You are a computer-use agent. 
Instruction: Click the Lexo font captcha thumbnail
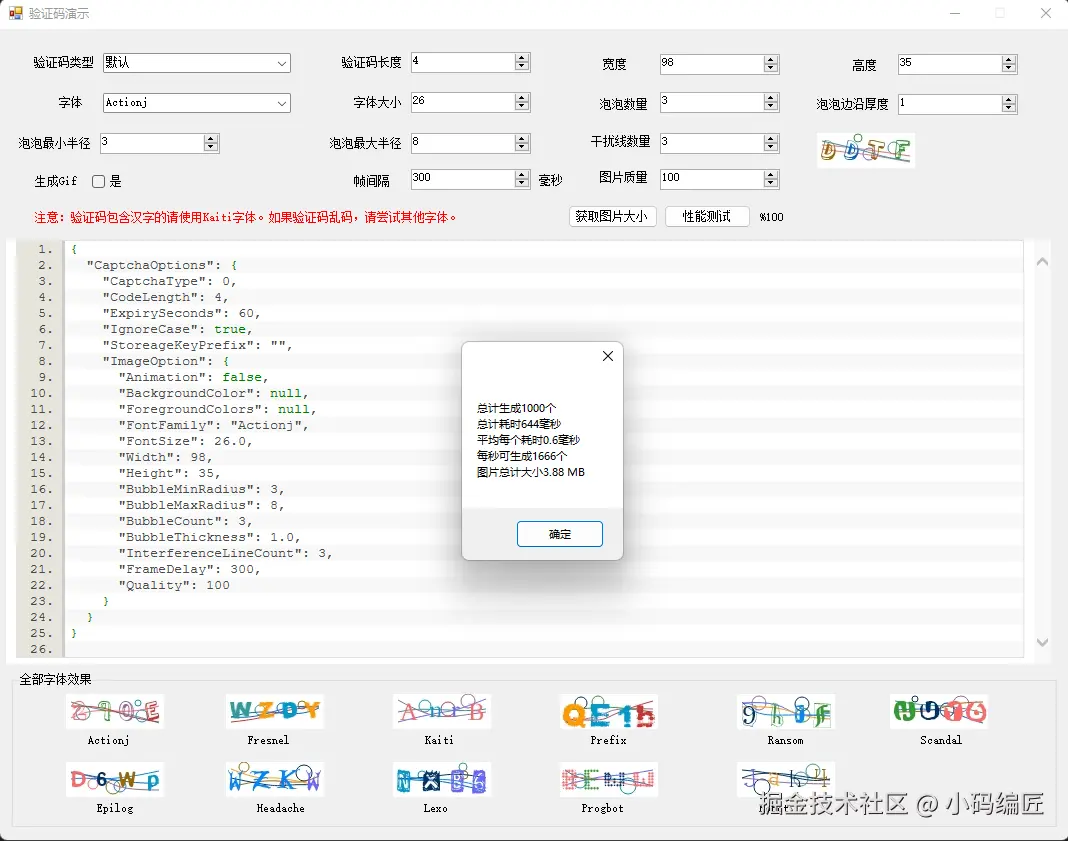[441, 780]
